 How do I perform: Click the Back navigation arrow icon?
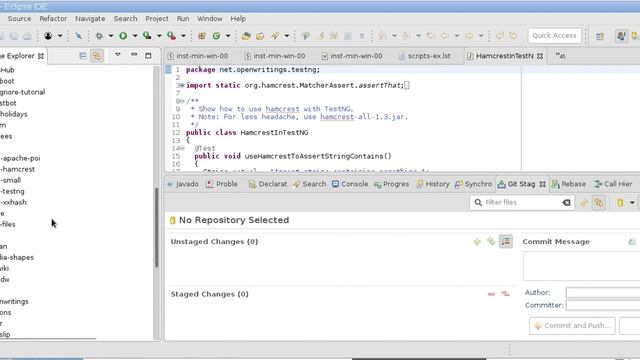[x=445, y=36]
